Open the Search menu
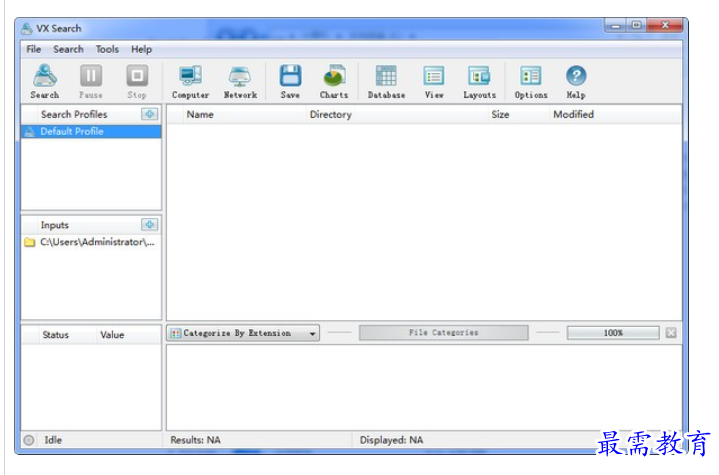 tap(68, 49)
